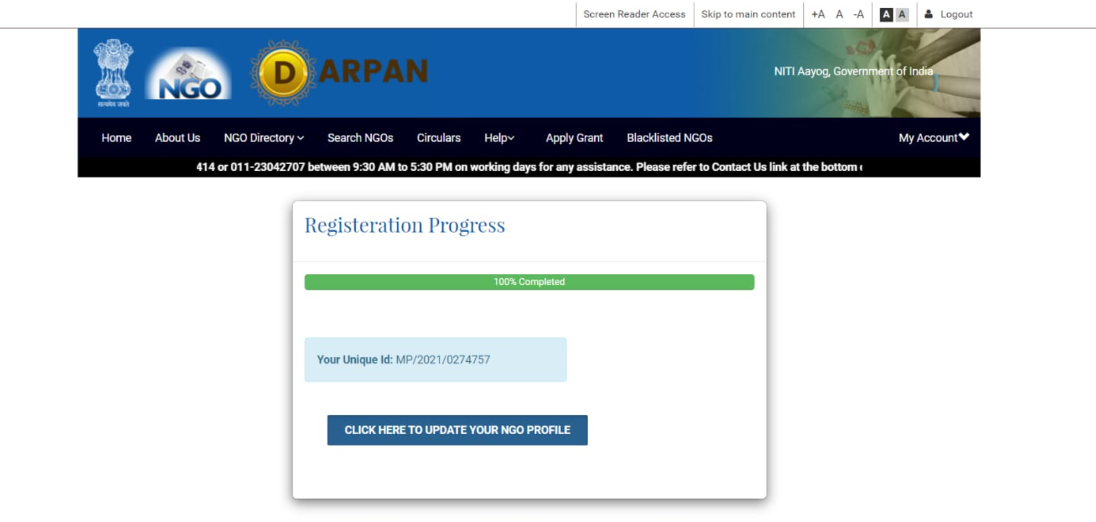
Task: Switch to dark high-contrast theme A
Action: pyautogui.click(x=886, y=14)
